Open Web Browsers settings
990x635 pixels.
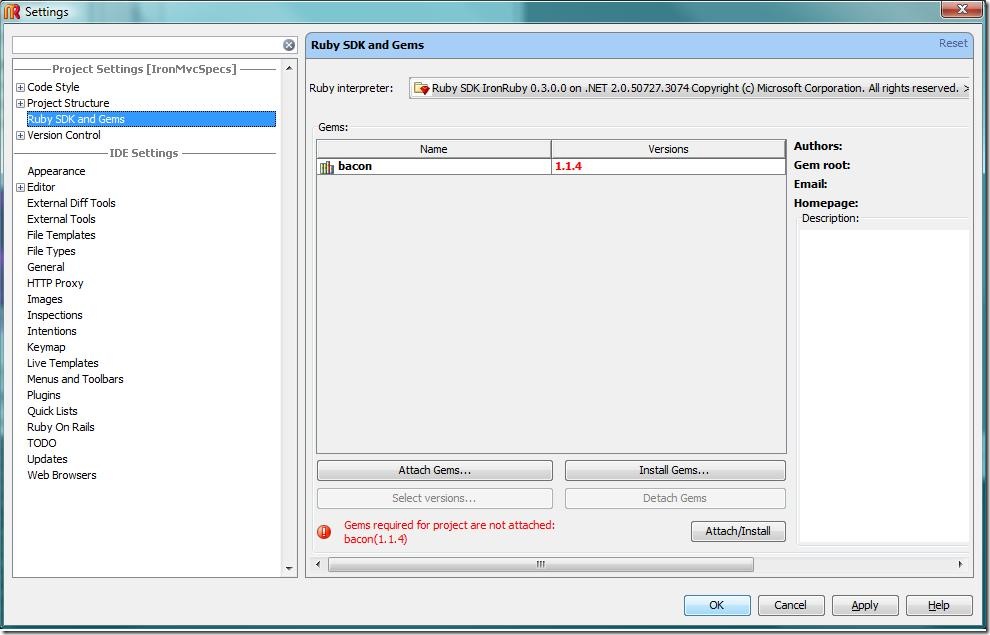point(62,475)
